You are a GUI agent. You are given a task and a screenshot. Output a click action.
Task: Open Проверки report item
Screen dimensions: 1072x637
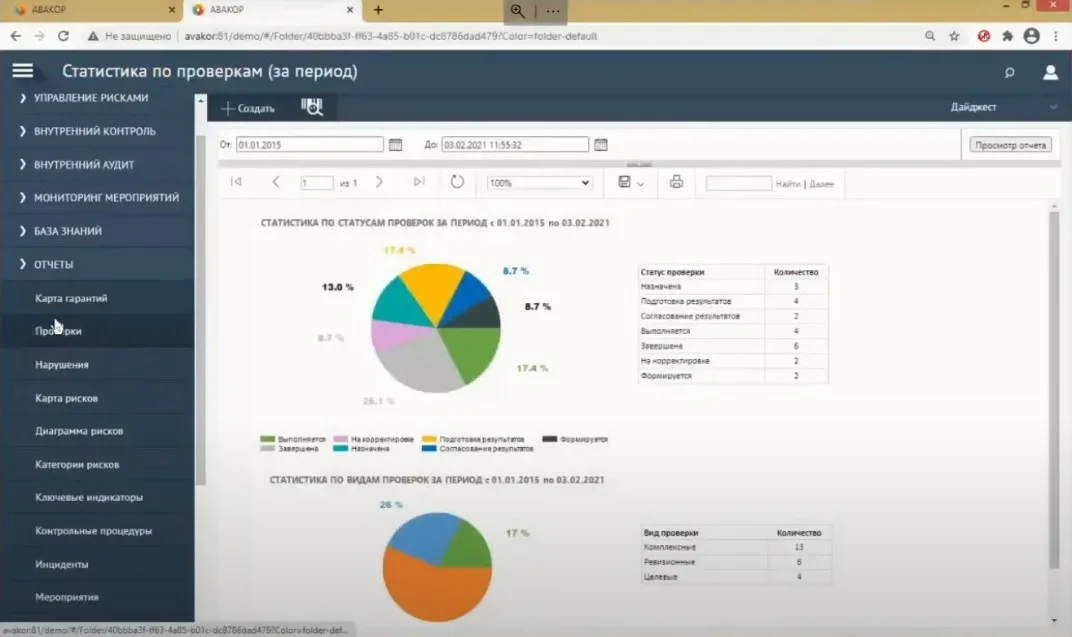pyautogui.click(x=58, y=331)
